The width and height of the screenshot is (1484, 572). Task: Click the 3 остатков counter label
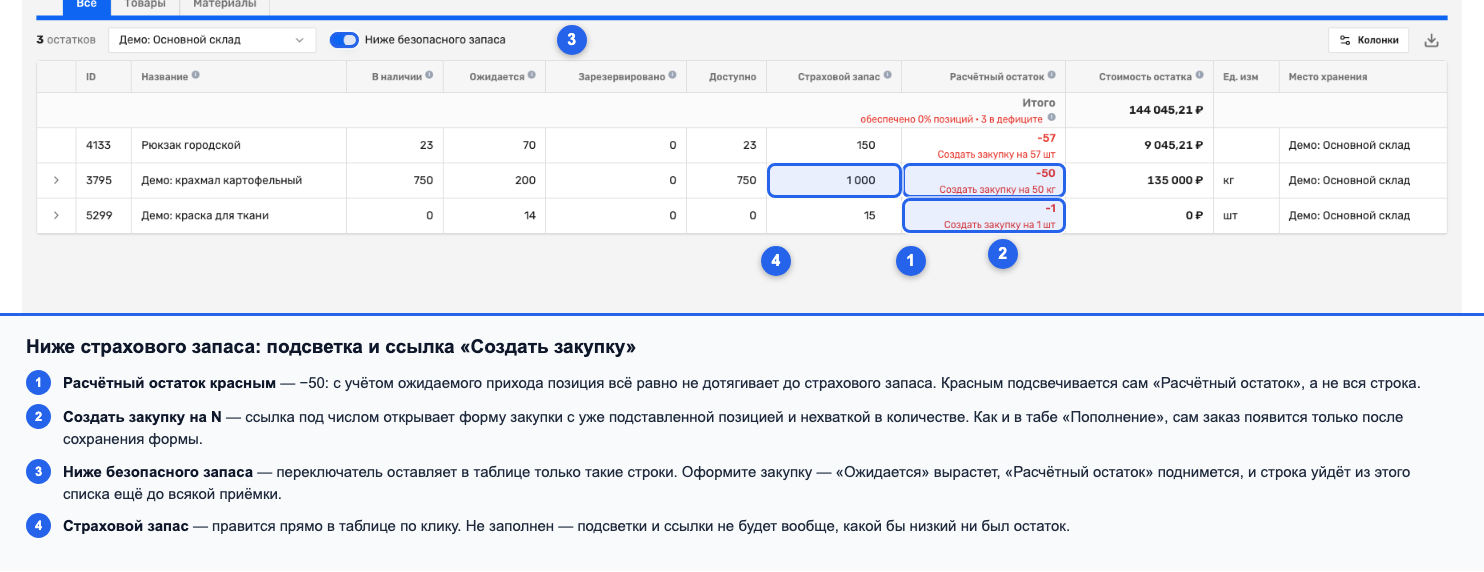coord(66,40)
